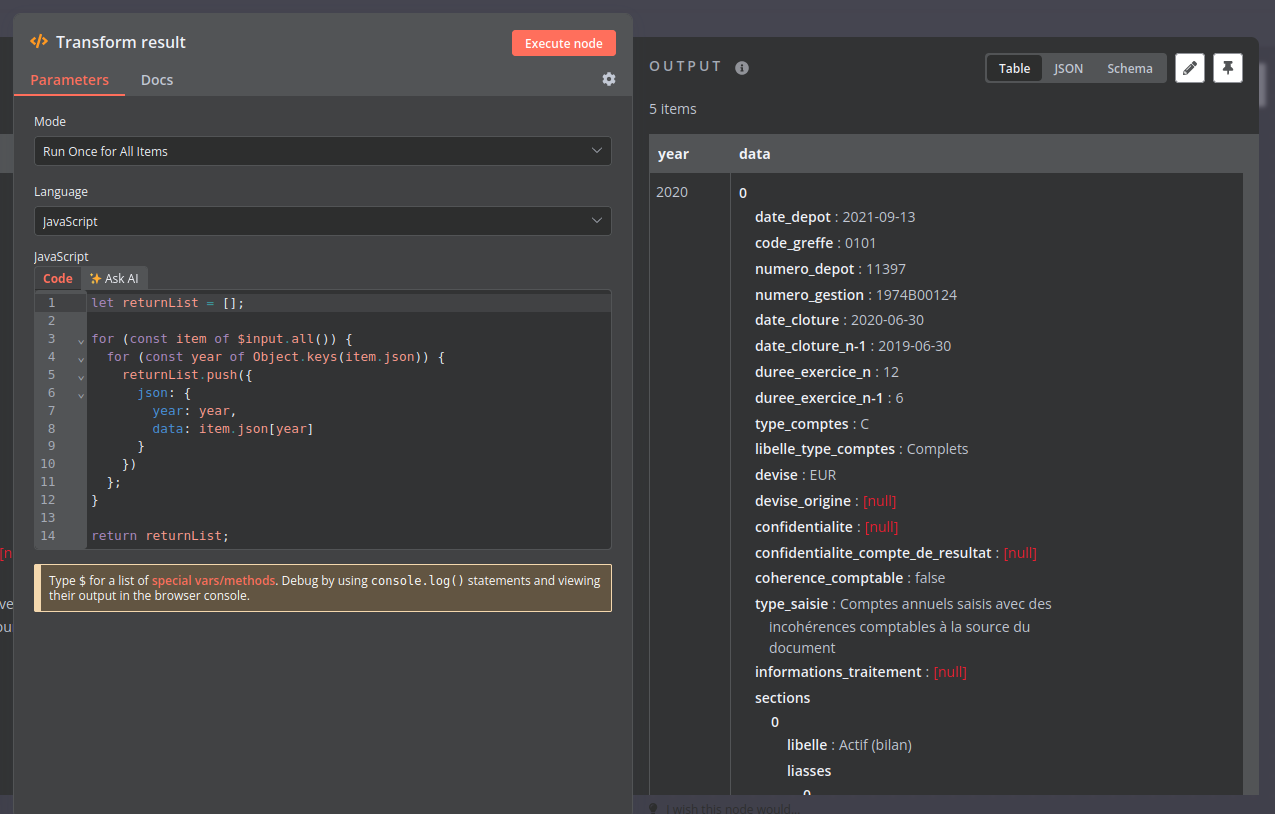Click the year column header
1275x814 pixels.
(x=673, y=154)
